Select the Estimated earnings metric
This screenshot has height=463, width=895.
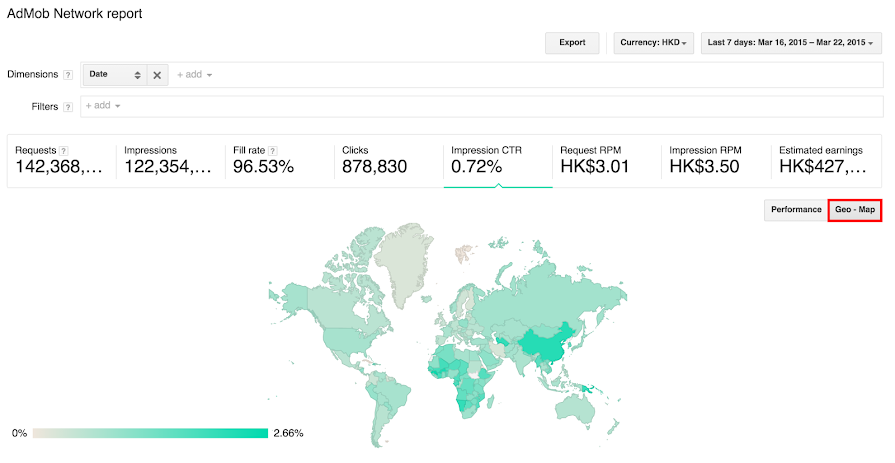827,159
